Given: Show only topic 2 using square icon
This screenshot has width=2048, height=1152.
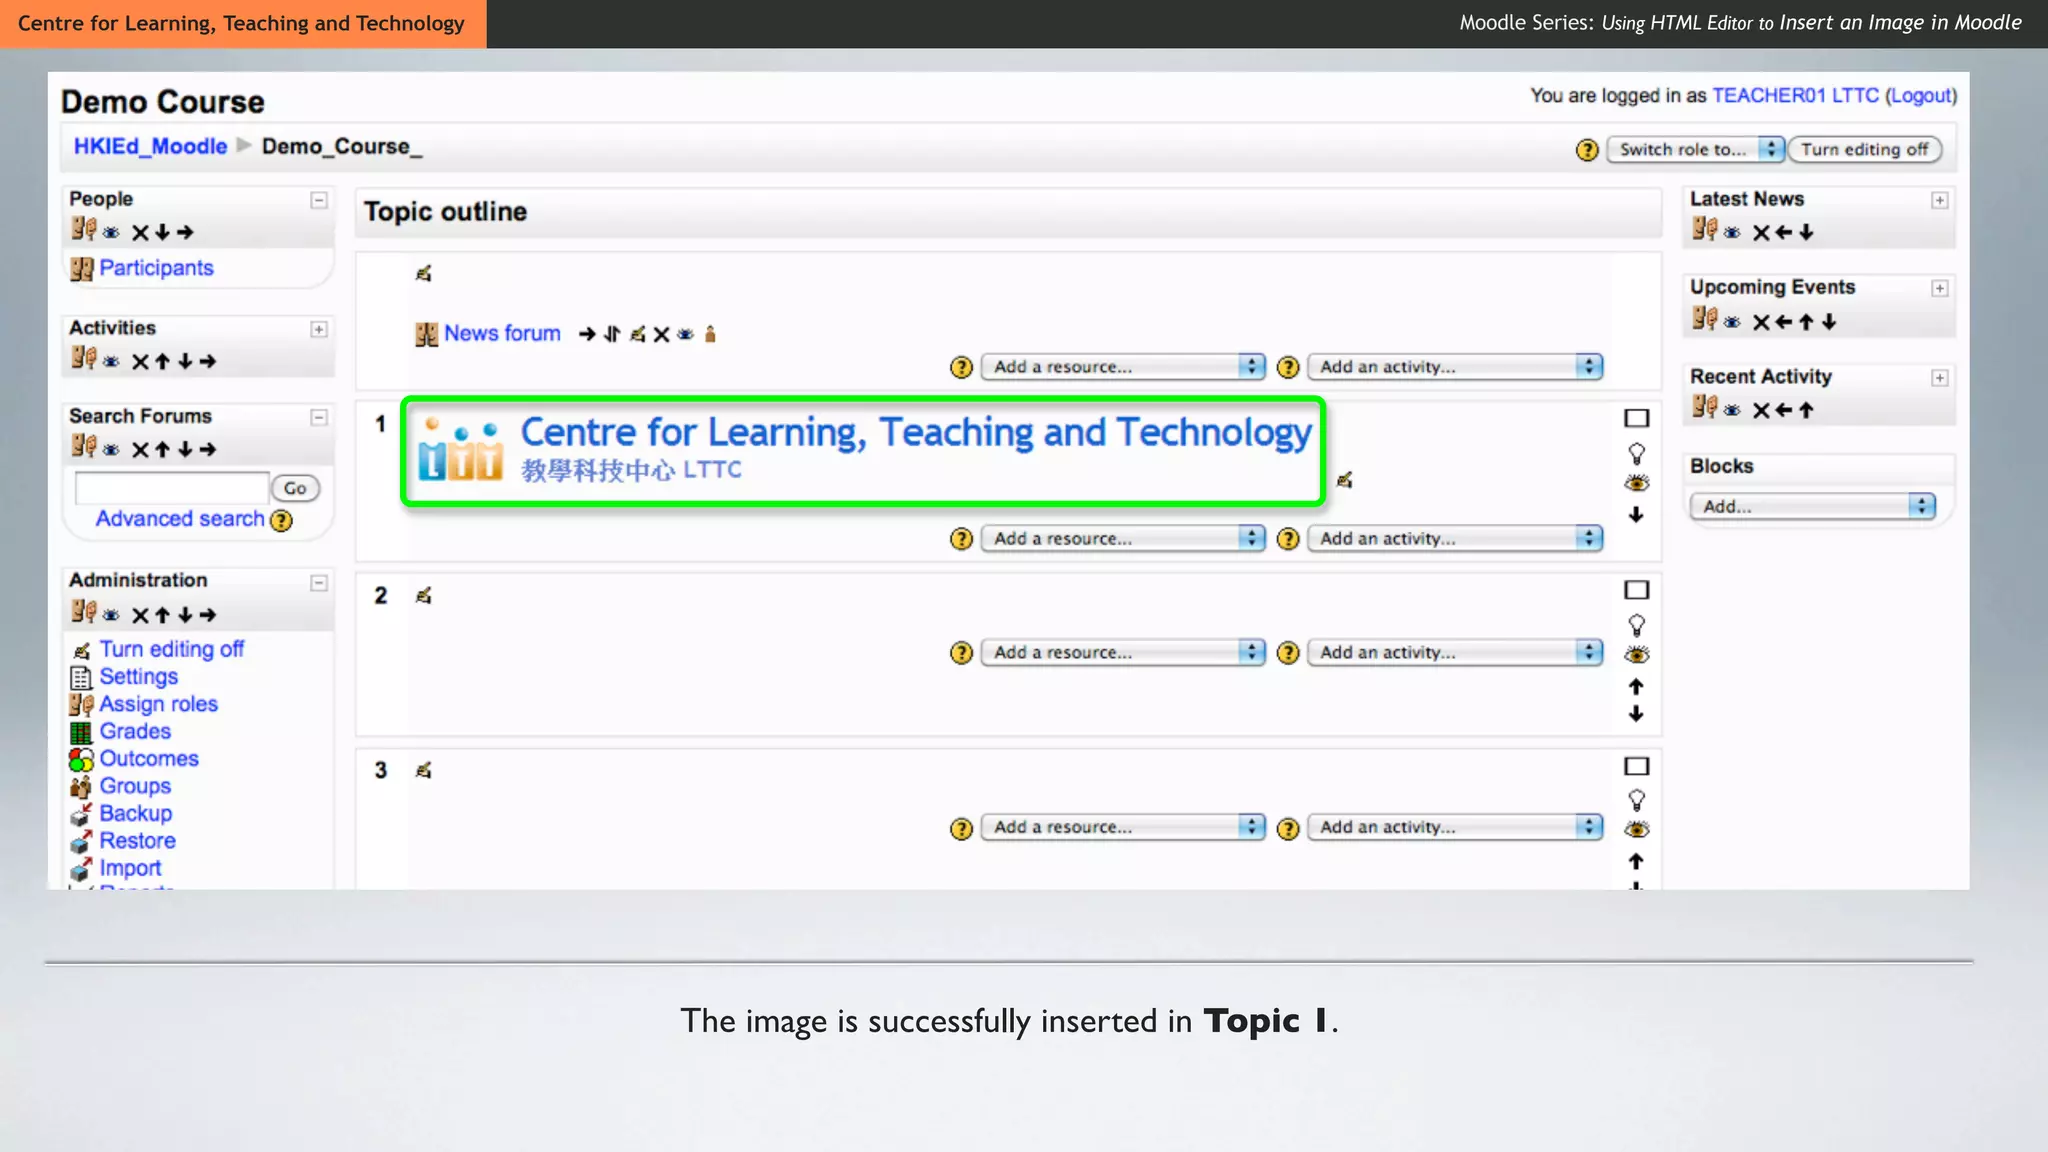Looking at the screenshot, I should click(1636, 590).
